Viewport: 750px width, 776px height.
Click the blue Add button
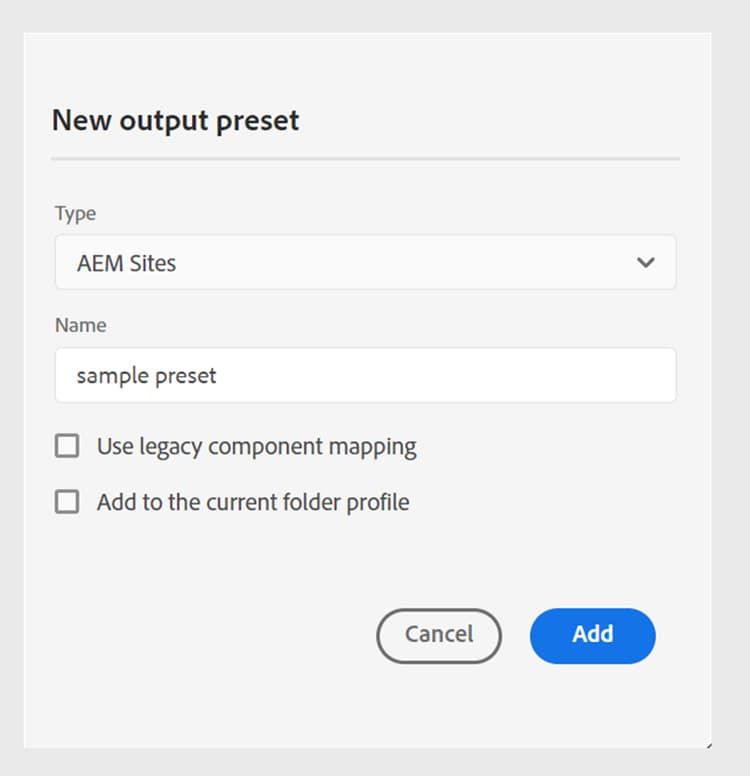pos(592,635)
